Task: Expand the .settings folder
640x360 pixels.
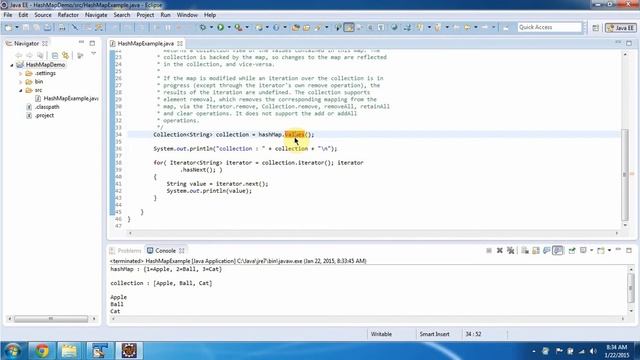Action: point(20,73)
